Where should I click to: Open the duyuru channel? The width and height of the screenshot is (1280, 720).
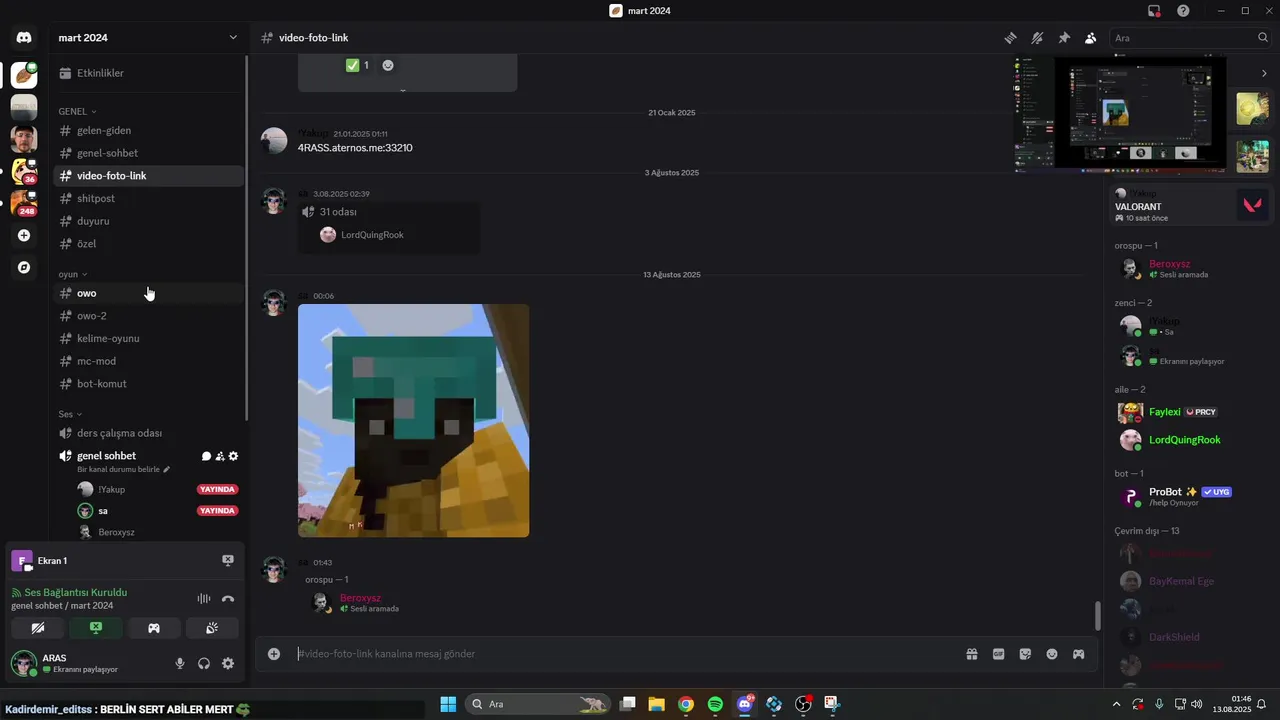[x=148, y=221]
